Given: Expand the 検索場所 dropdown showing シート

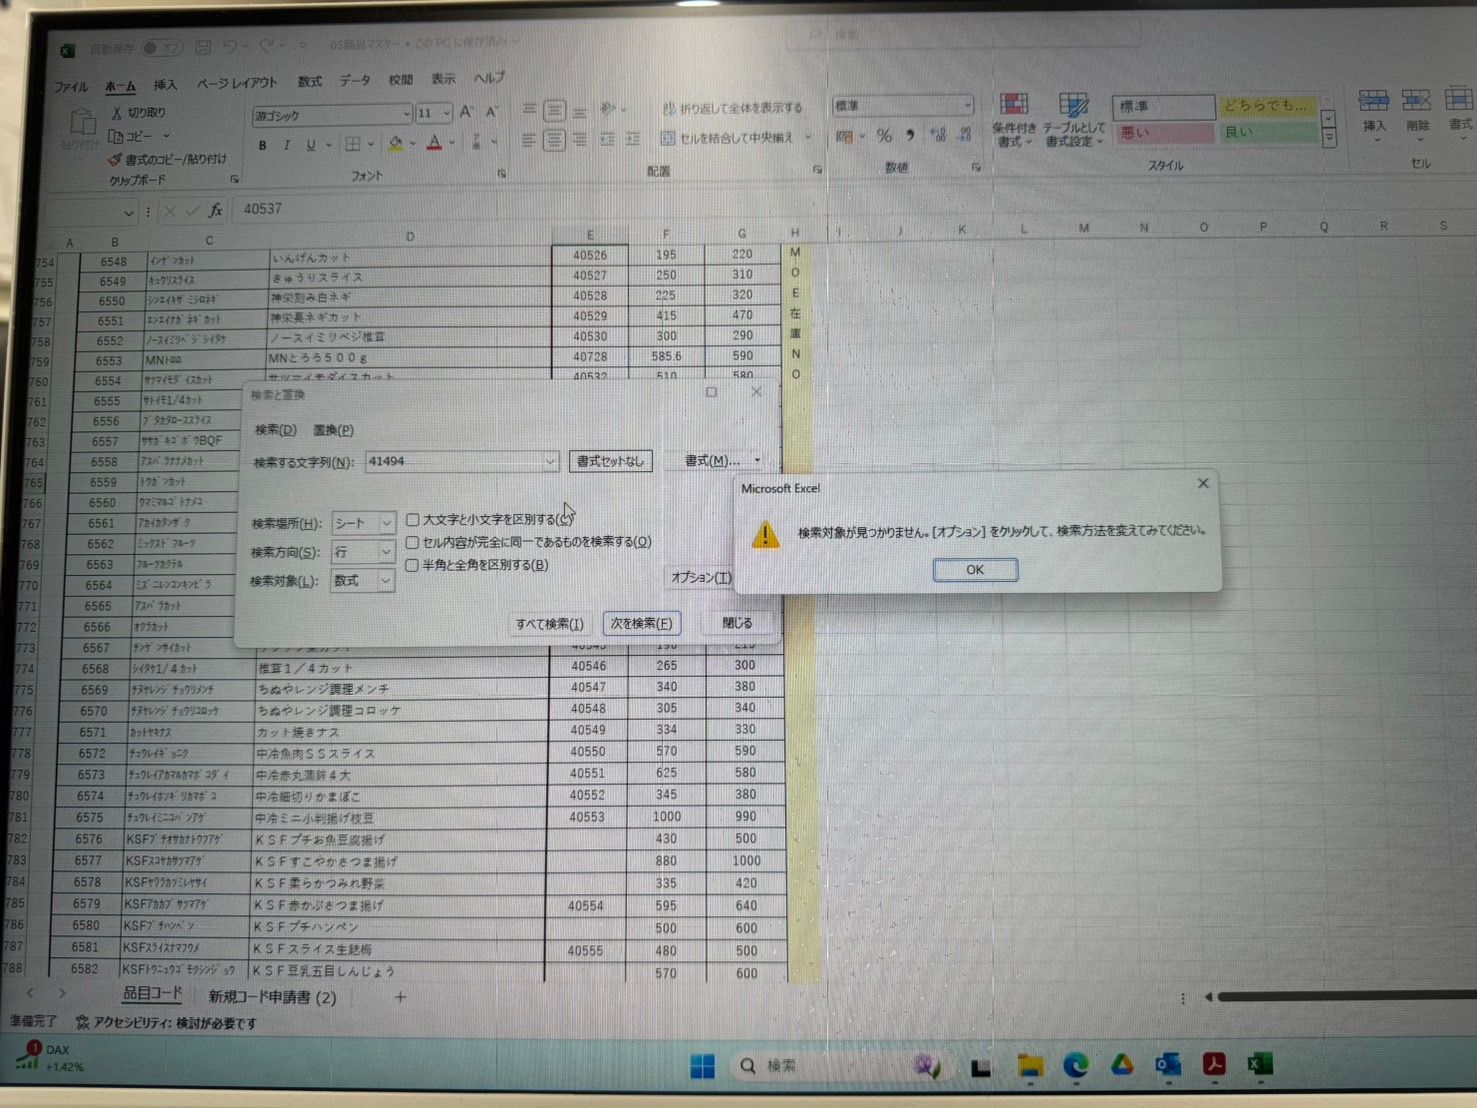Looking at the screenshot, I should click(x=386, y=523).
